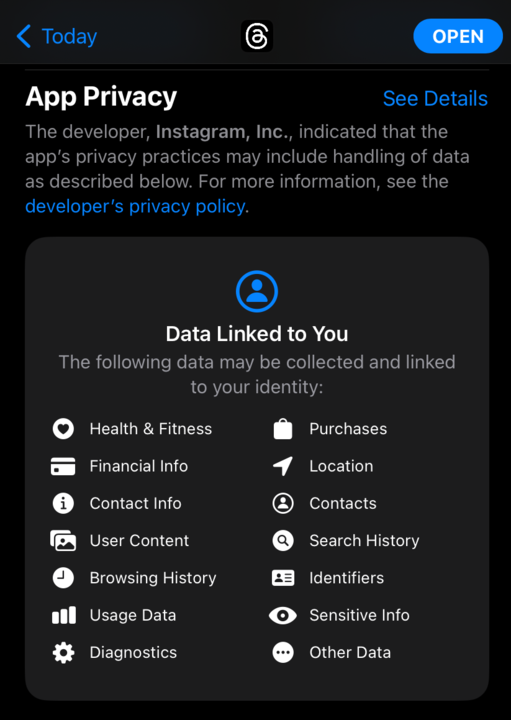The width and height of the screenshot is (511, 720).
Task: Click the Financial Info credit card icon
Action: coord(63,466)
